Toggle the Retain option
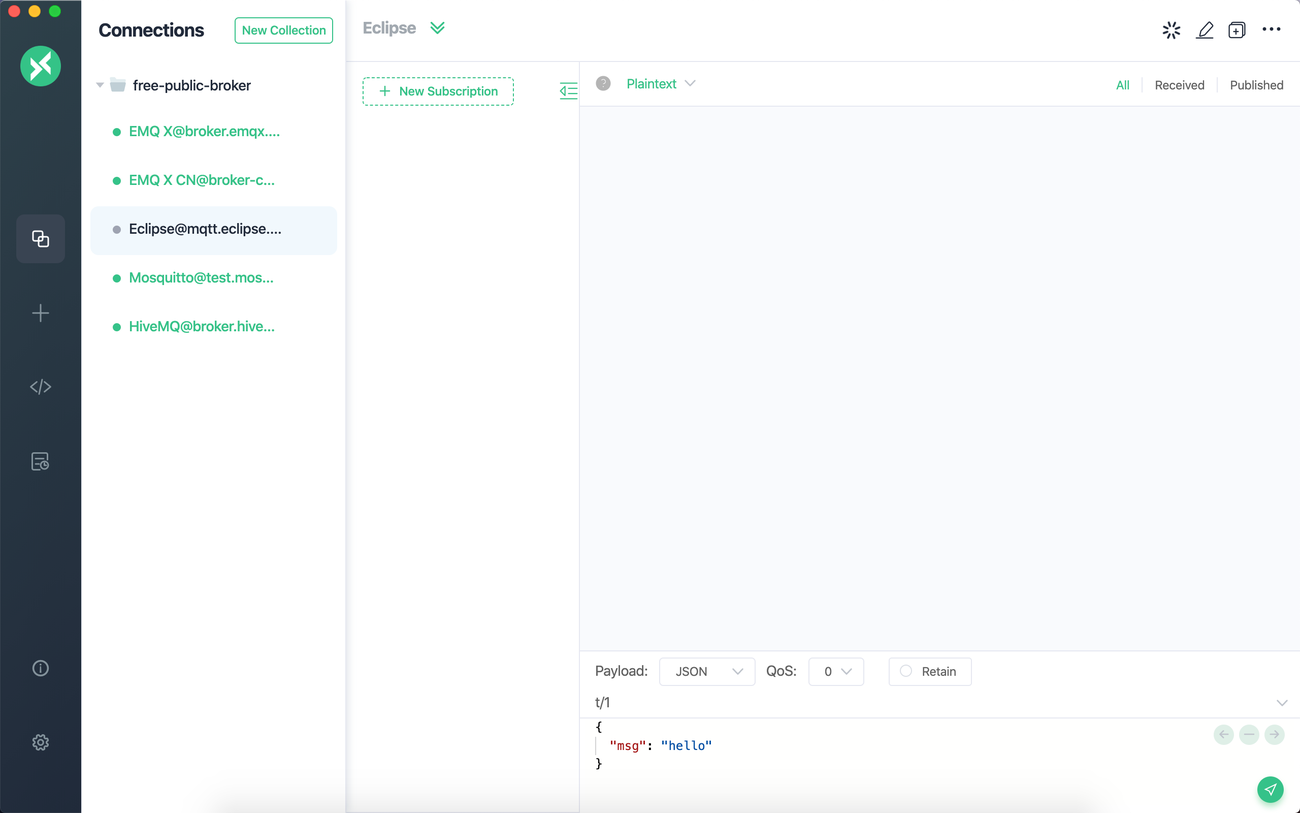The width and height of the screenshot is (1300, 813). tap(929, 672)
